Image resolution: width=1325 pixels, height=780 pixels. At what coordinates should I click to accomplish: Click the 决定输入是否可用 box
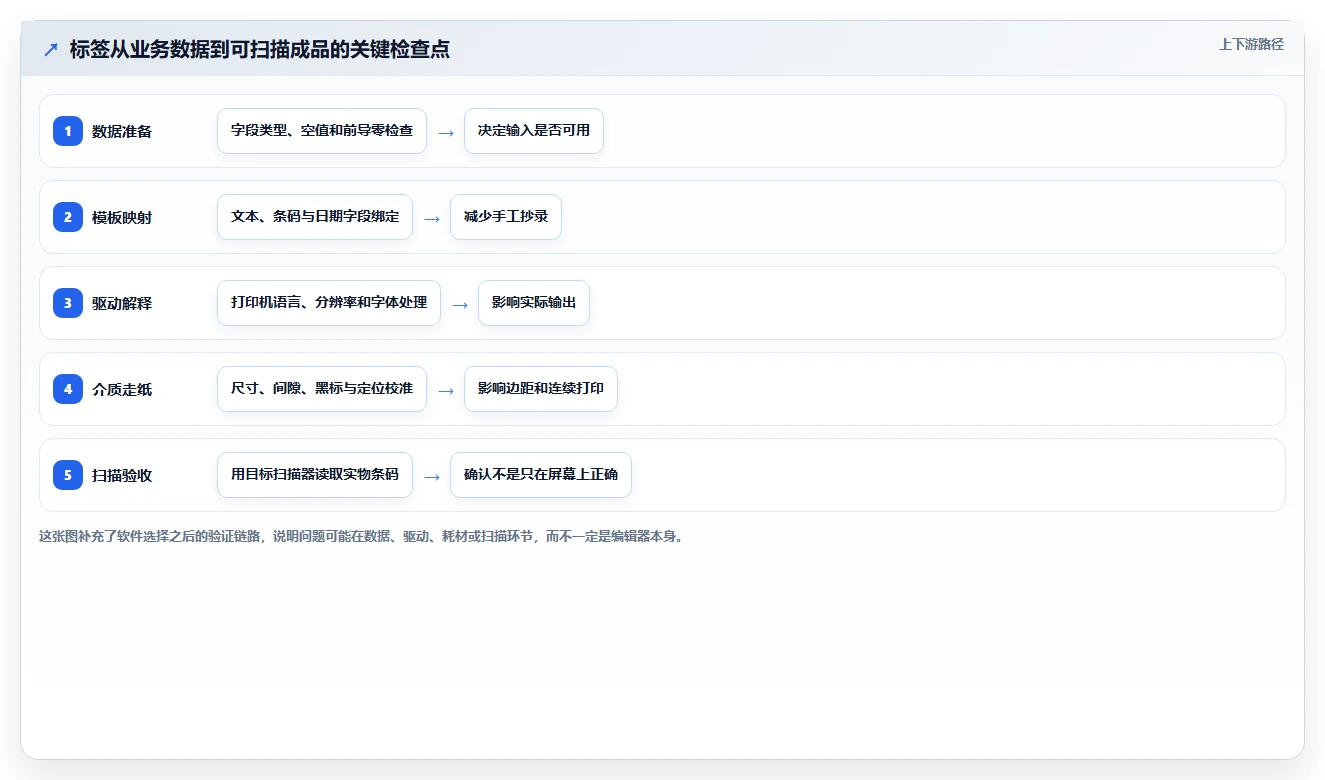click(534, 131)
